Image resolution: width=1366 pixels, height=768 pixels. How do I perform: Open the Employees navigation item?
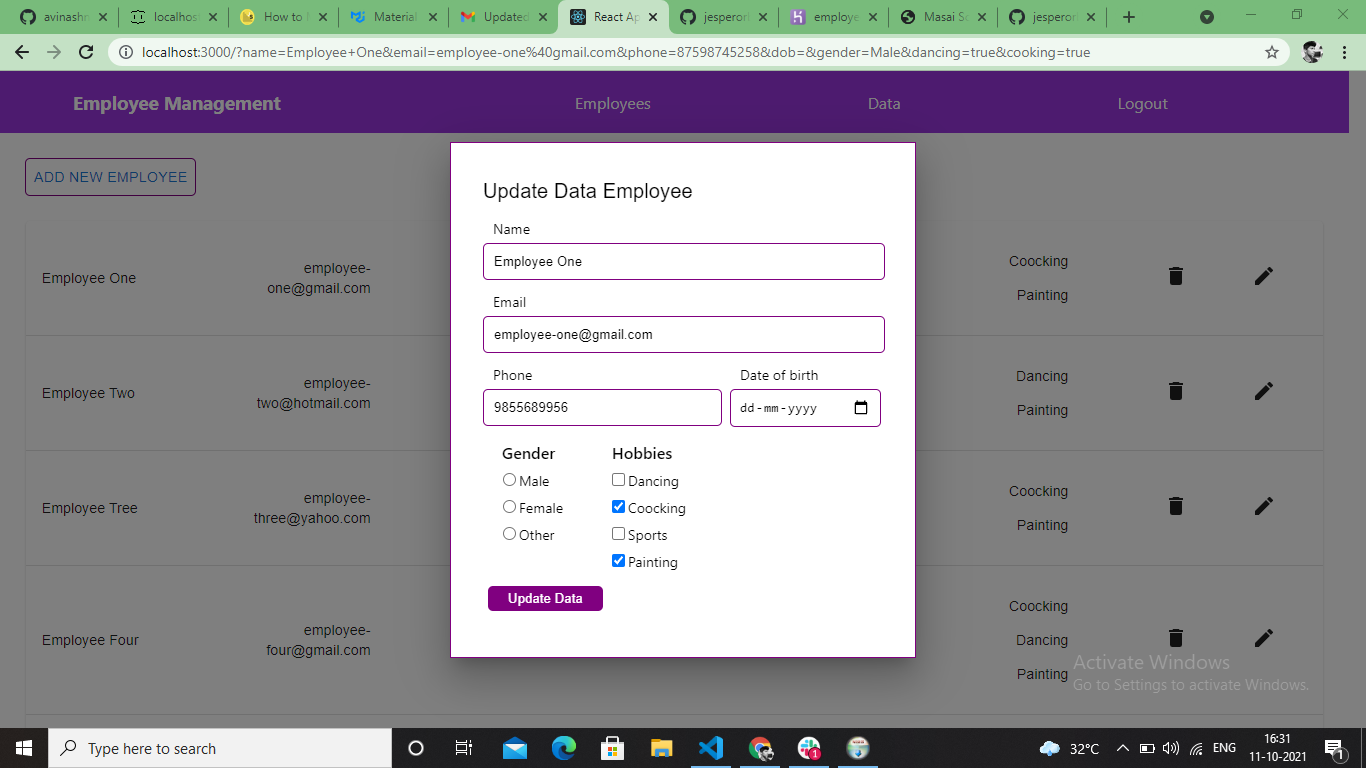[x=613, y=104]
